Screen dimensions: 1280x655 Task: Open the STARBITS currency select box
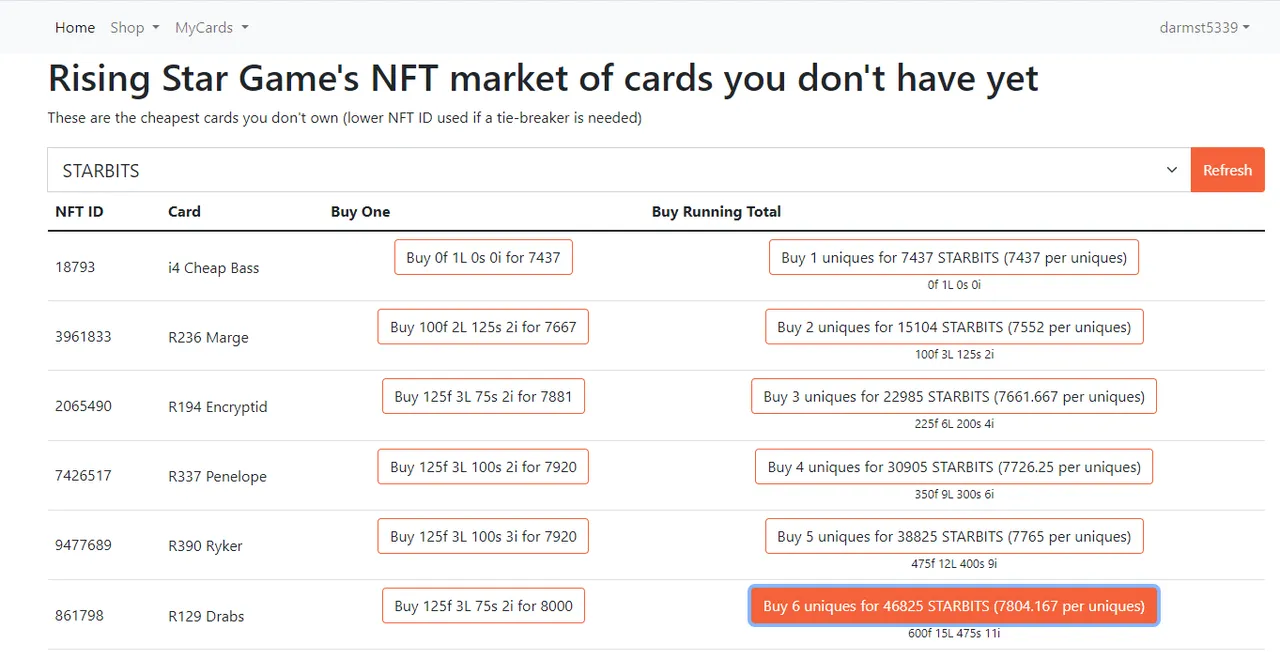(619, 170)
